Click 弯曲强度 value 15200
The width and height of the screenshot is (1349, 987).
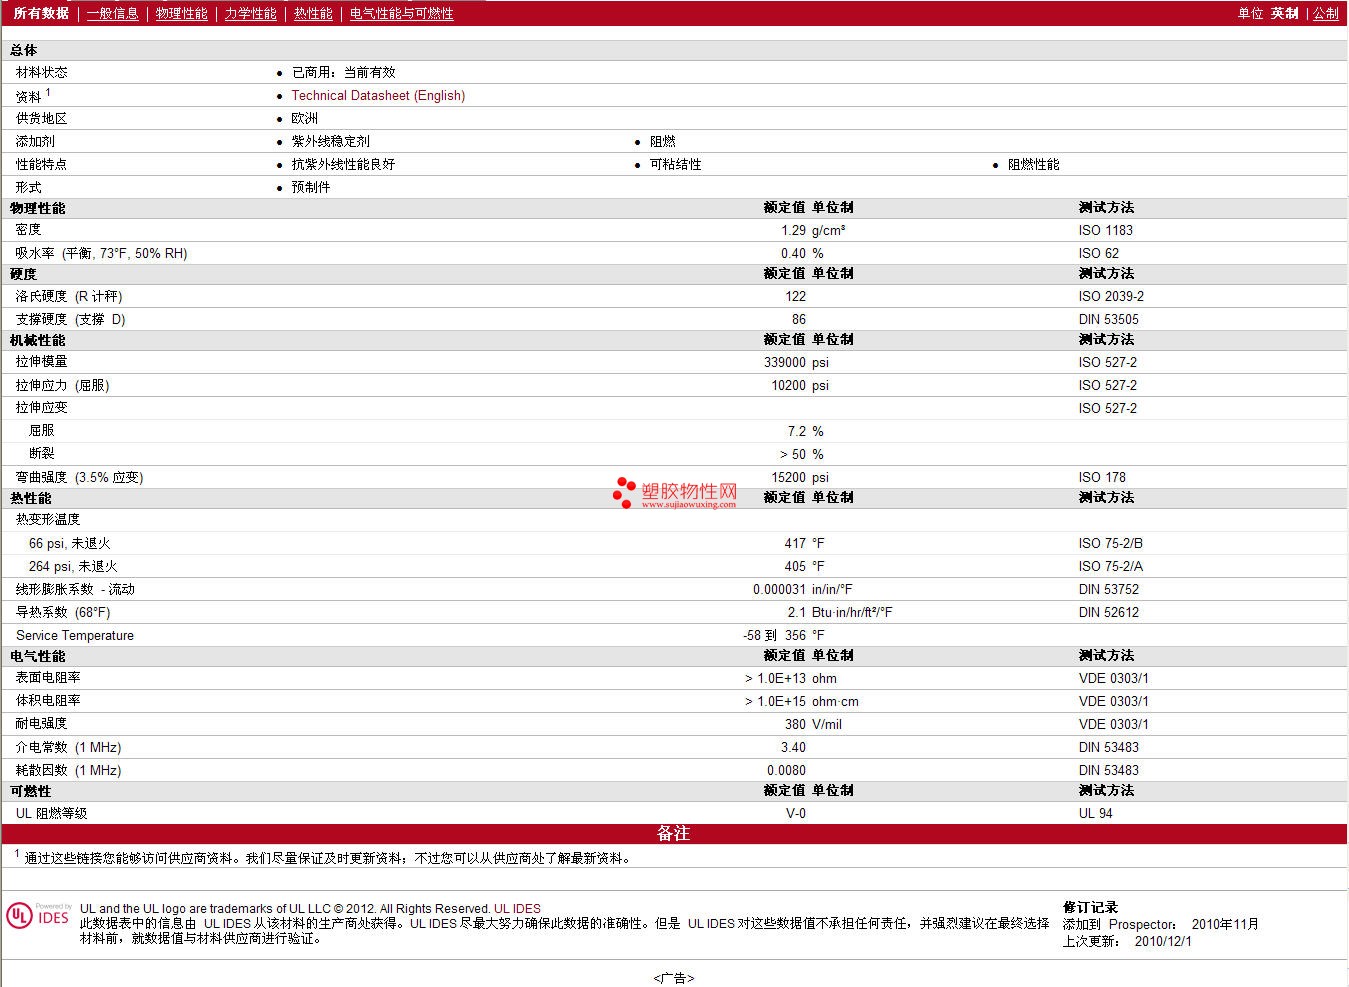[788, 477]
